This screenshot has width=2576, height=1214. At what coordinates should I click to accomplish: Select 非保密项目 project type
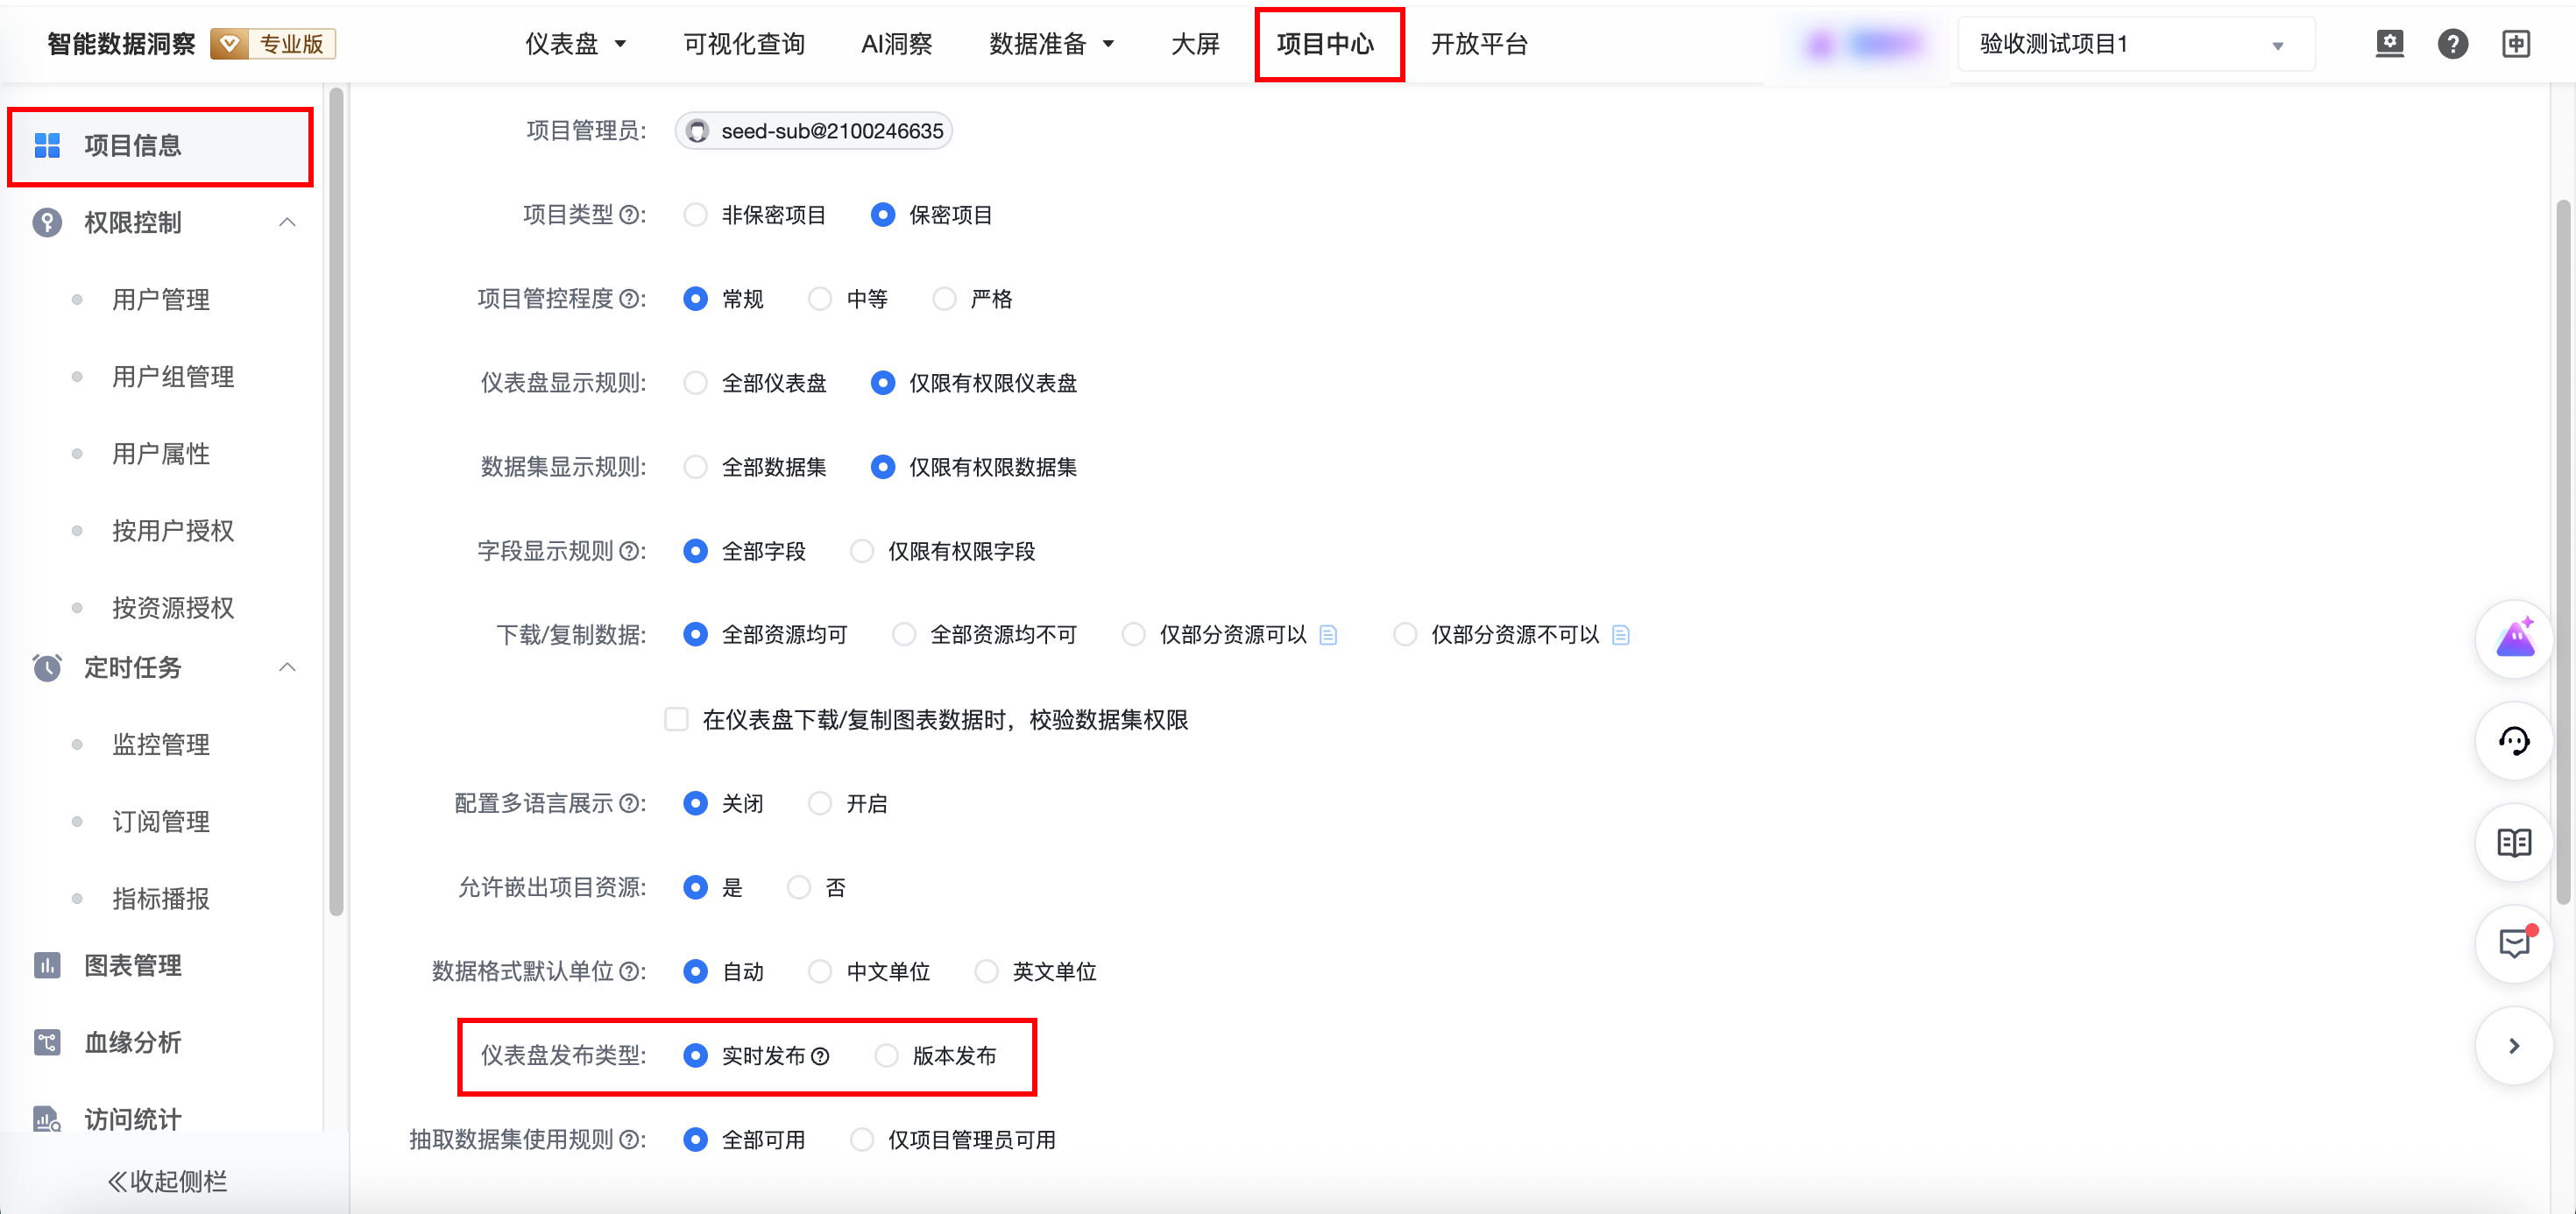point(696,215)
